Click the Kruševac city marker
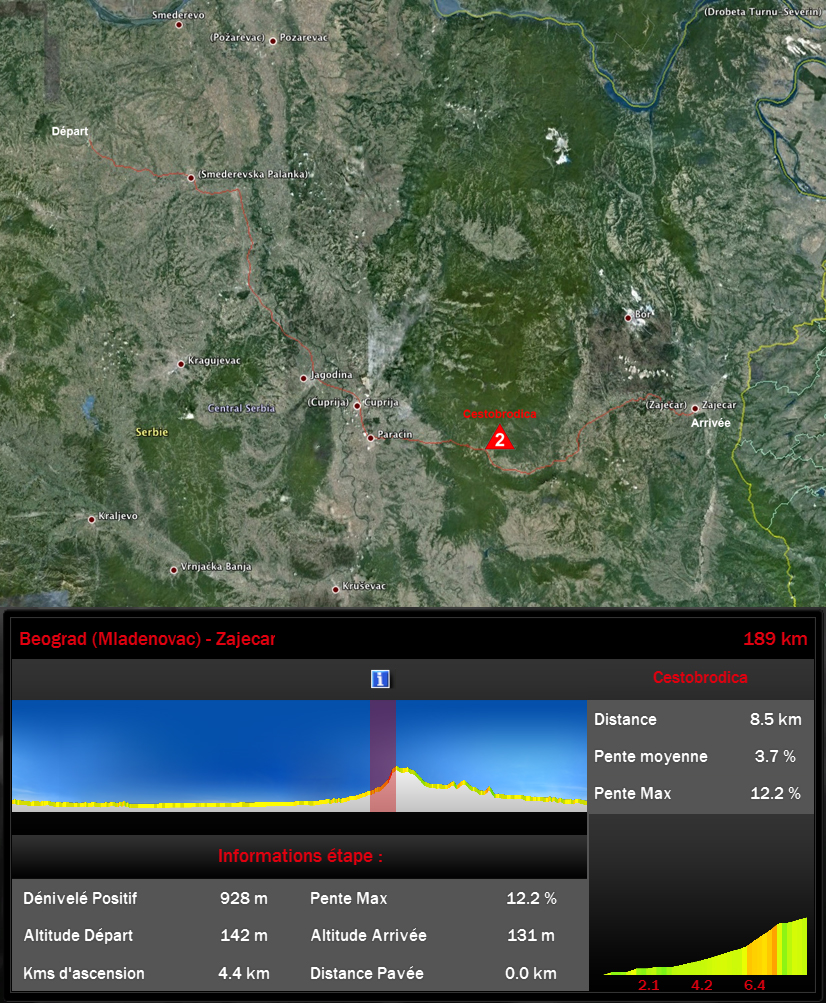 coord(335,589)
